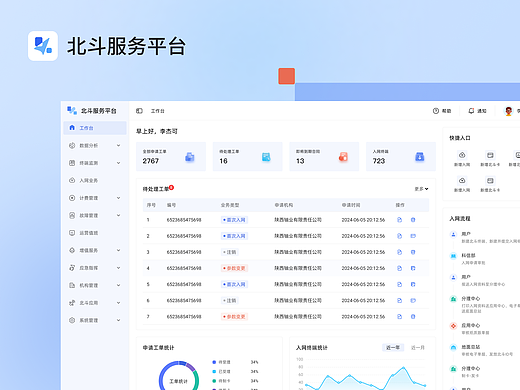Viewport: 520px width, 390px height.
Task: Click the second action icon in row 4
Action: pyautogui.click(x=413, y=268)
